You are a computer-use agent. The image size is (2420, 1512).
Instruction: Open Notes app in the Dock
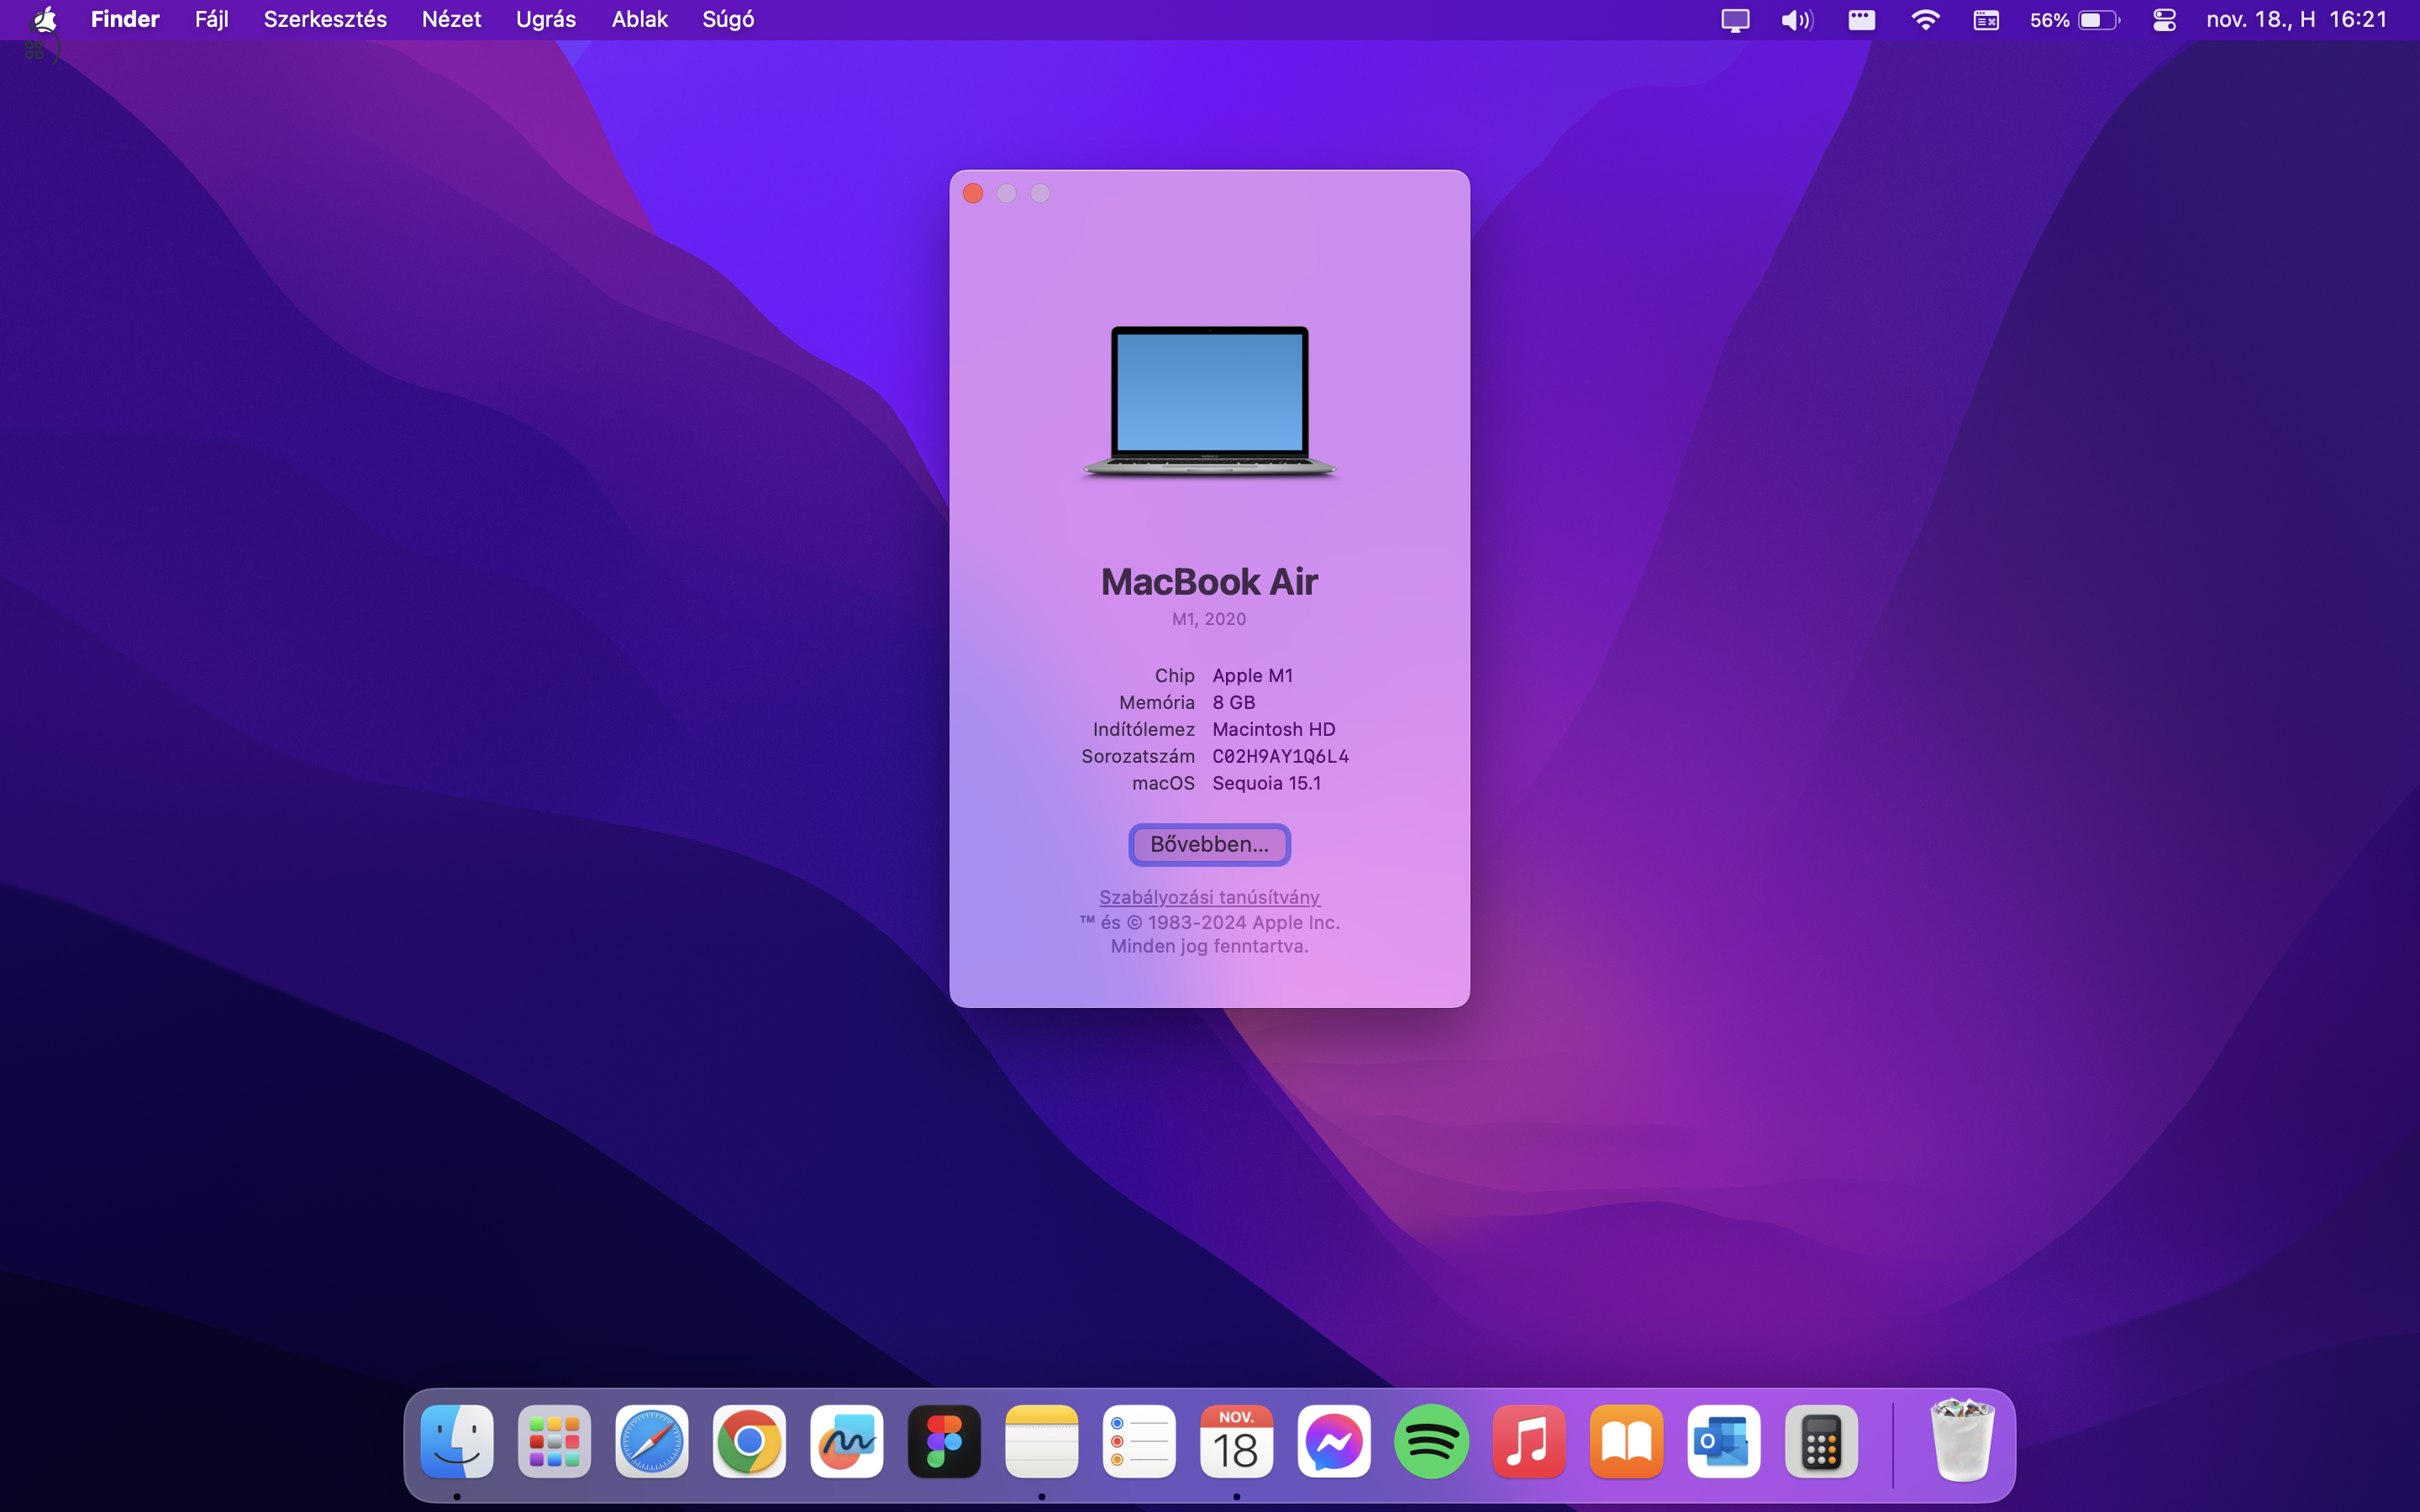1042,1441
